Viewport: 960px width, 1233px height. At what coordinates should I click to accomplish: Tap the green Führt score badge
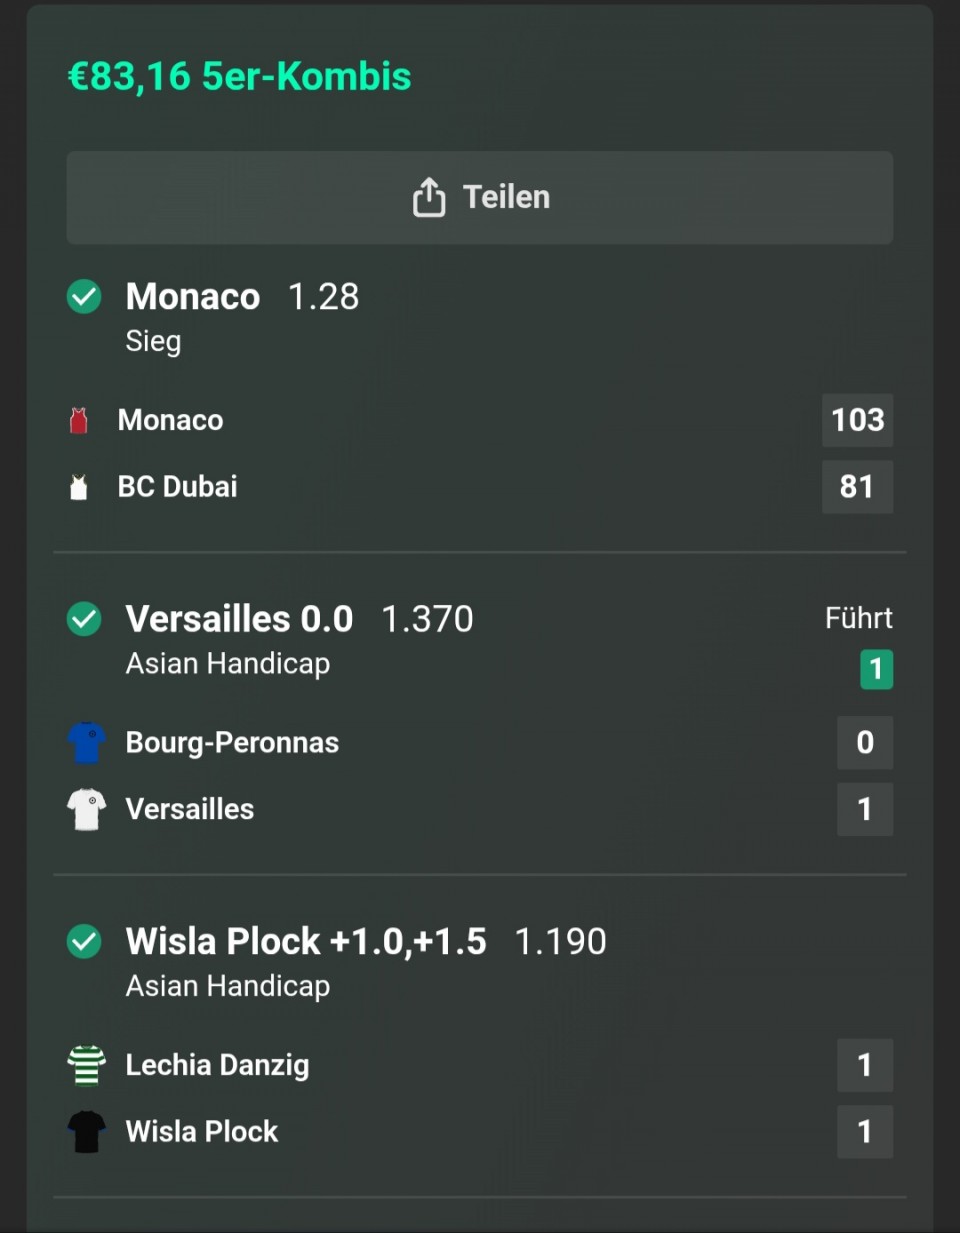click(876, 669)
